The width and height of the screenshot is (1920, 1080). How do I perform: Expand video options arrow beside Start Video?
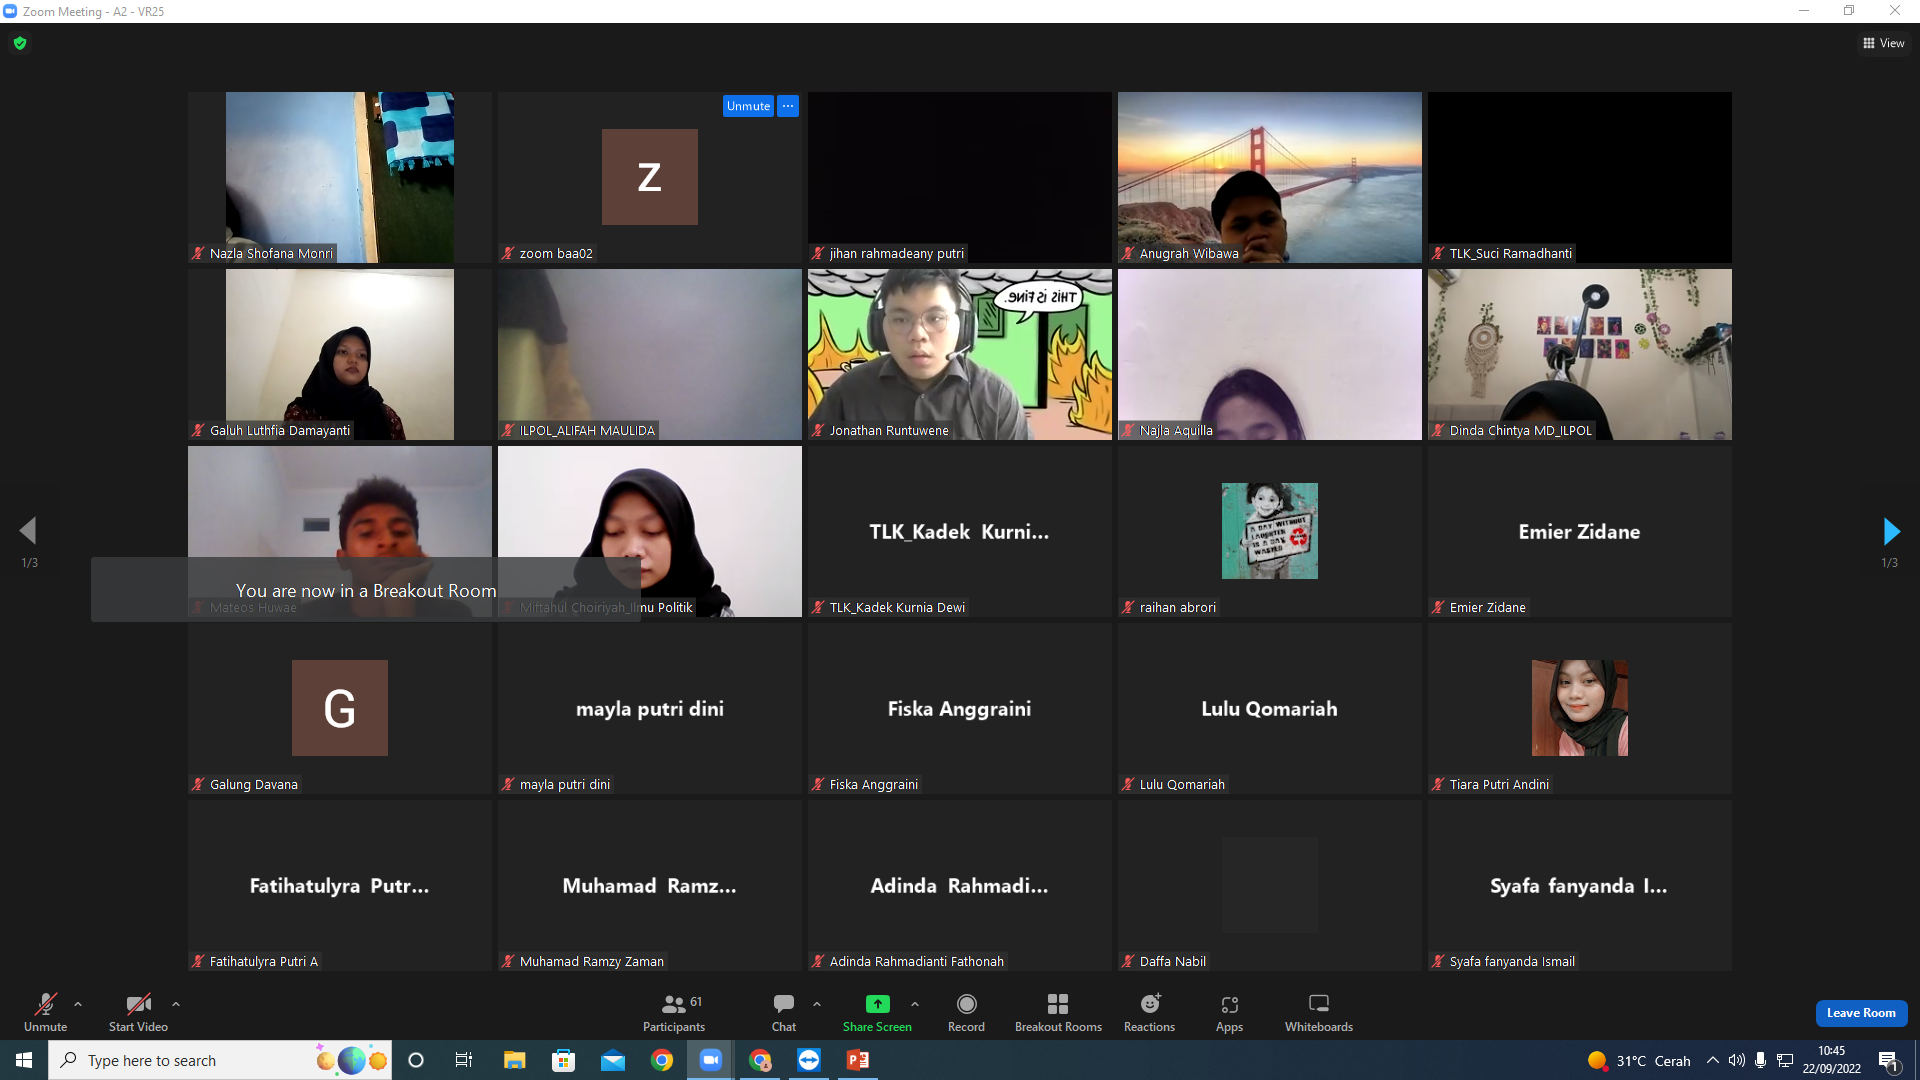[176, 1004]
